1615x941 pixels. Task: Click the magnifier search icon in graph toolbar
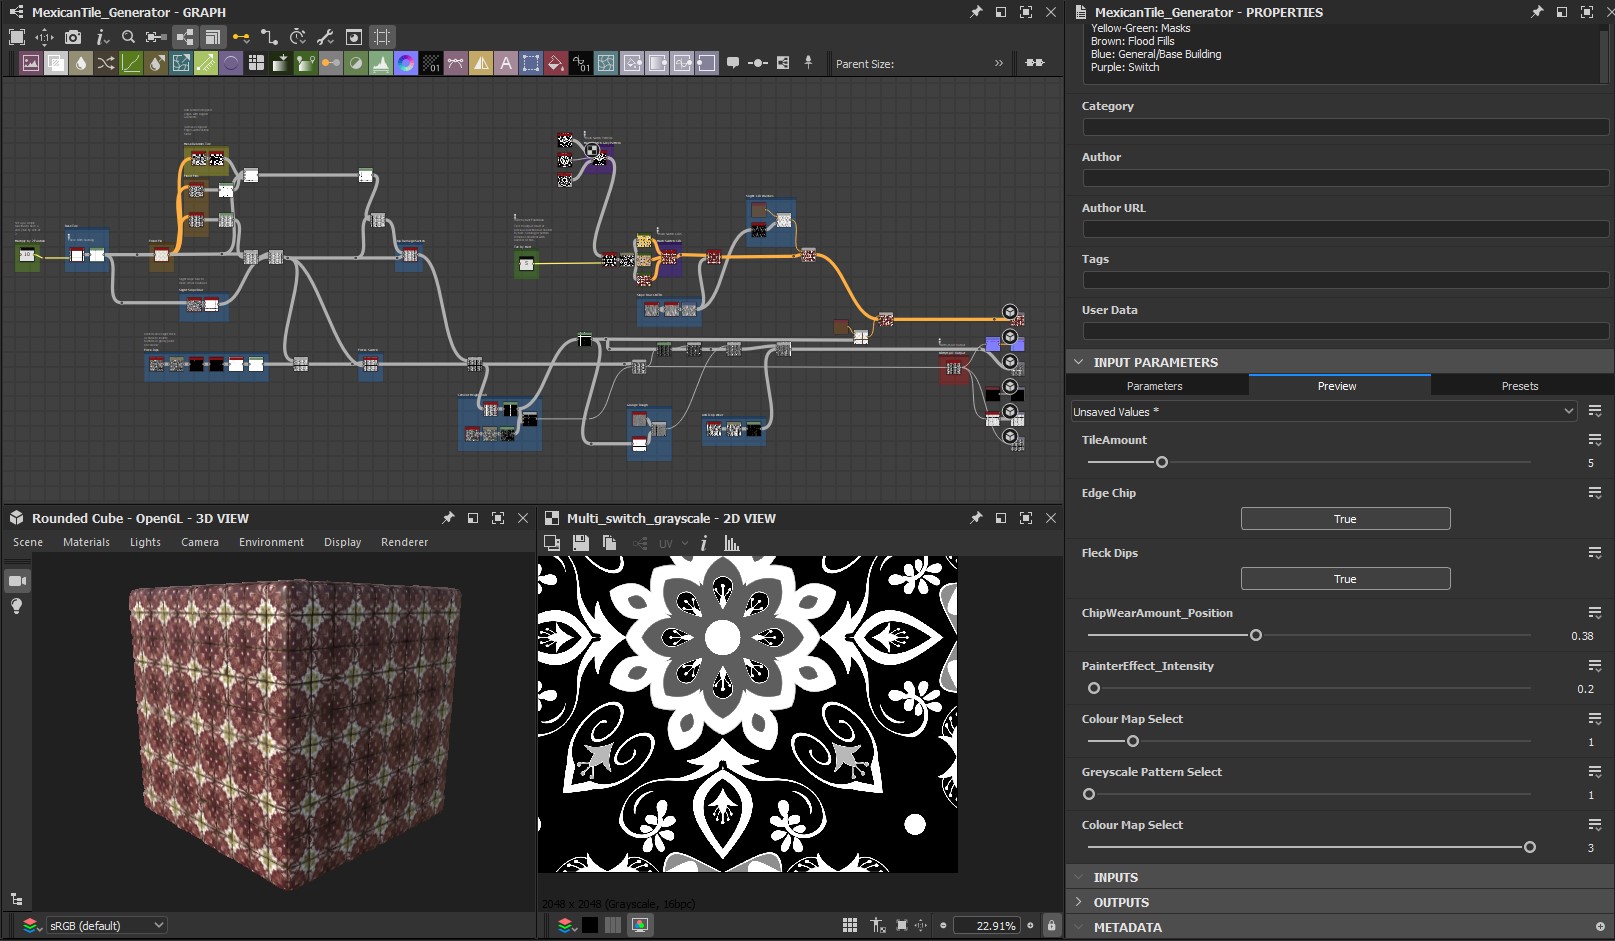(128, 37)
